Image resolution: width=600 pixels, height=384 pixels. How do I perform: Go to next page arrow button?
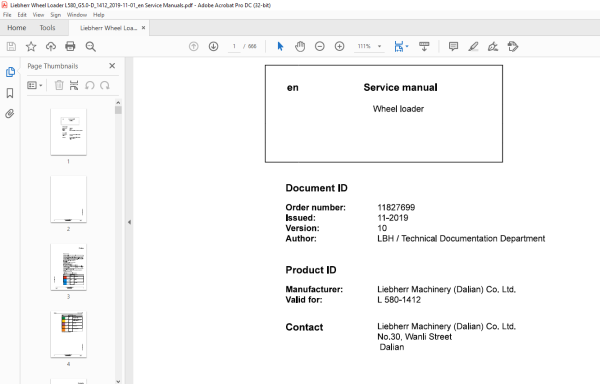pos(214,47)
